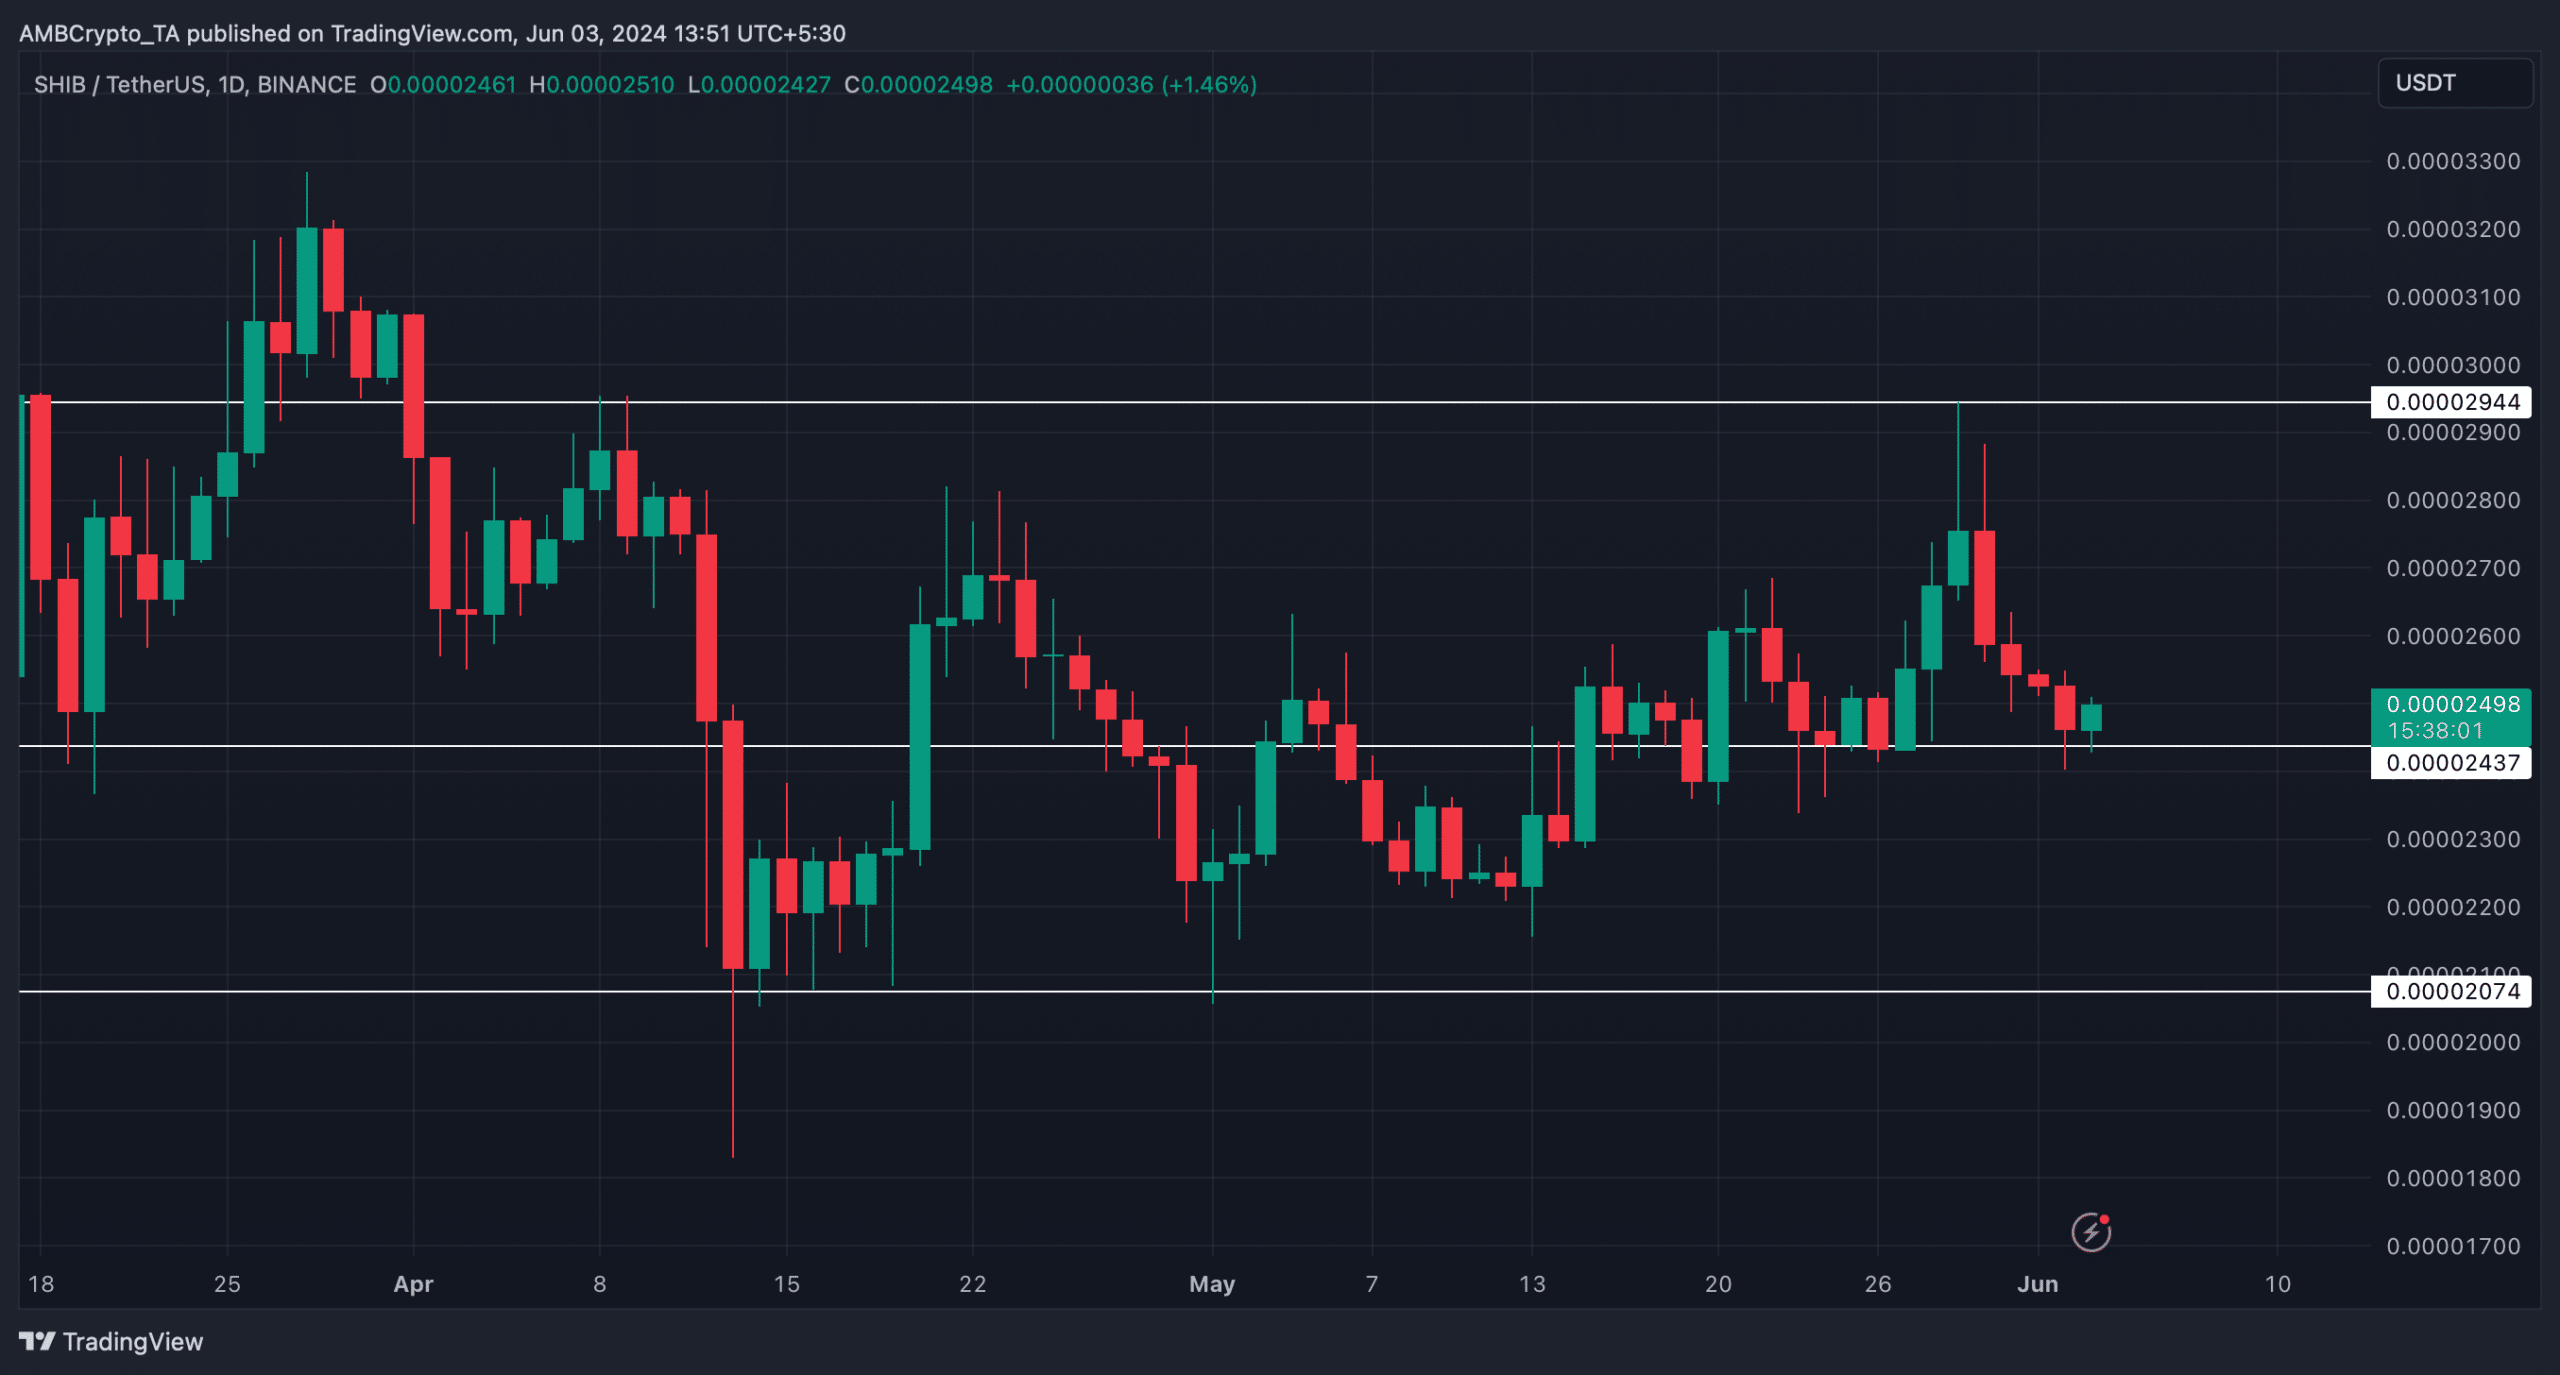Click the 0.00001700 price axis label
The width and height of the screenshot is (2560, 1375).
2453,1246
